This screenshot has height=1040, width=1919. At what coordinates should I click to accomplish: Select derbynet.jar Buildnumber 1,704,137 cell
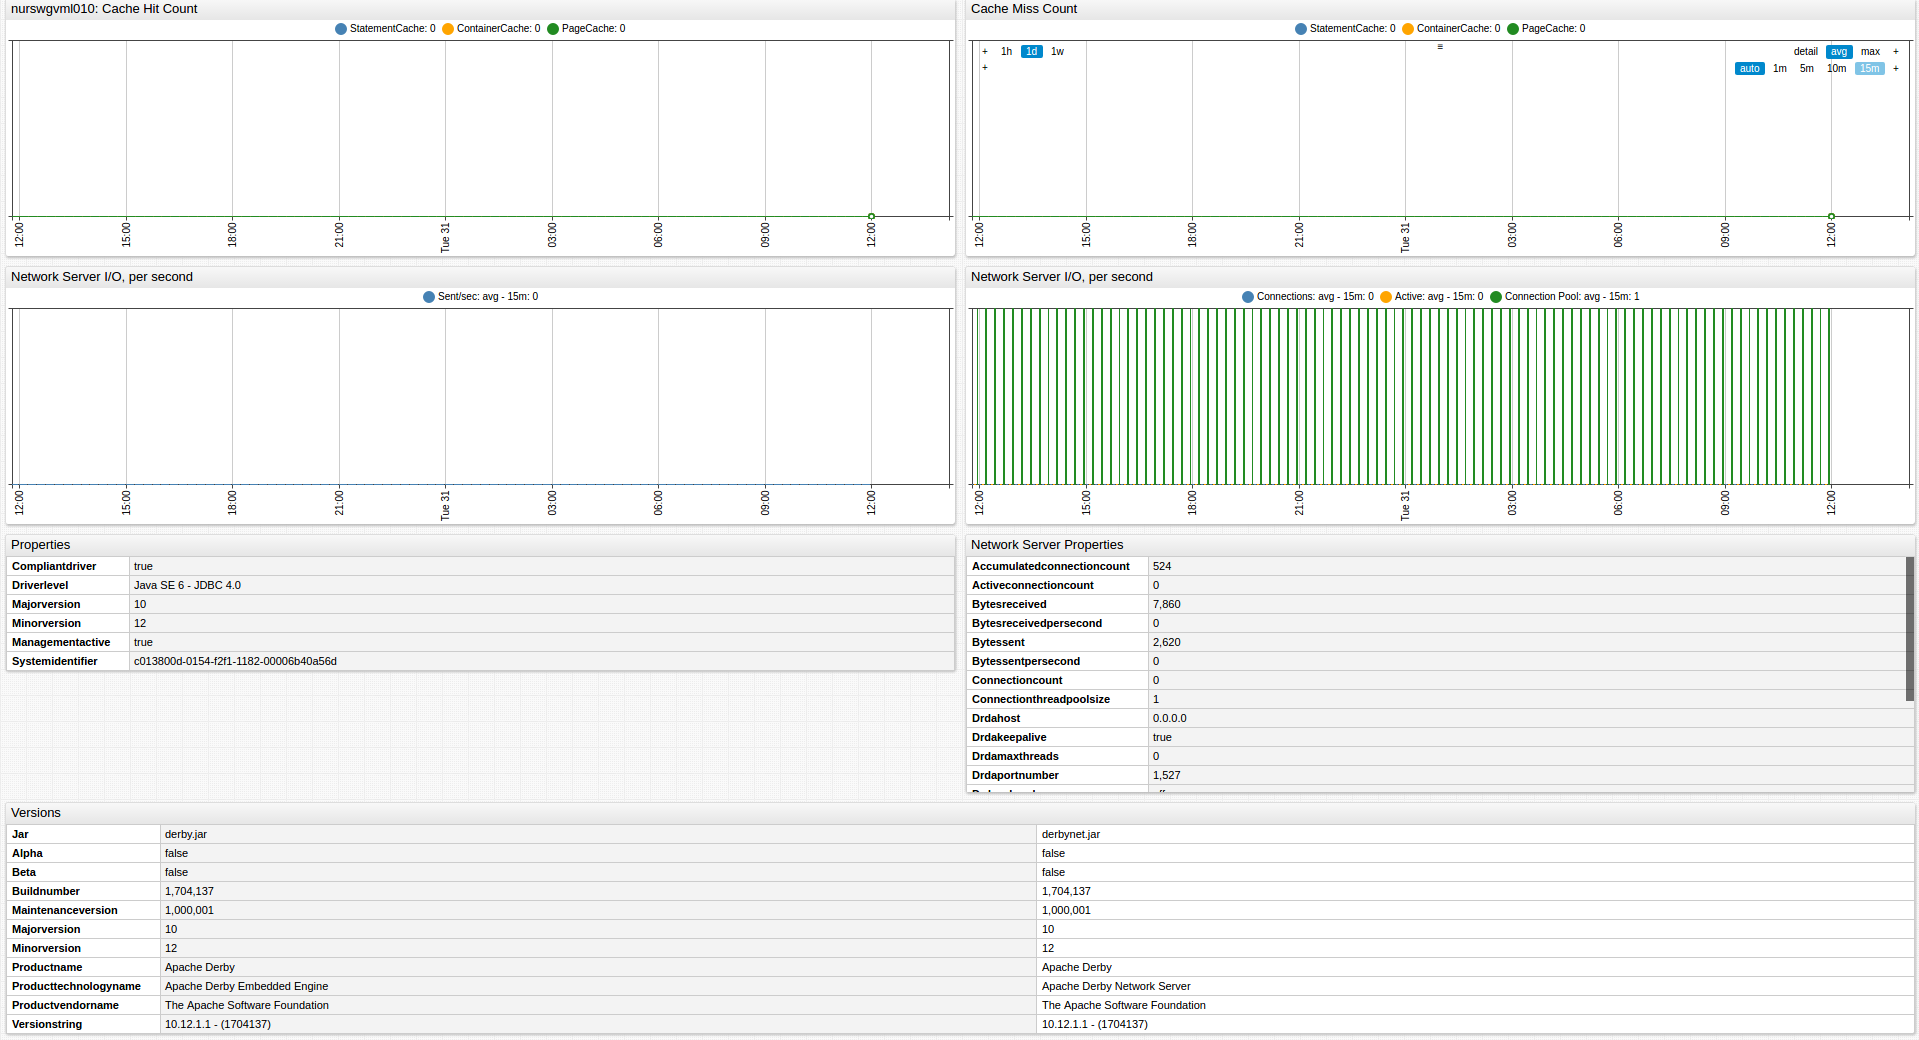pyautogui.click(x=1475, y=891)
